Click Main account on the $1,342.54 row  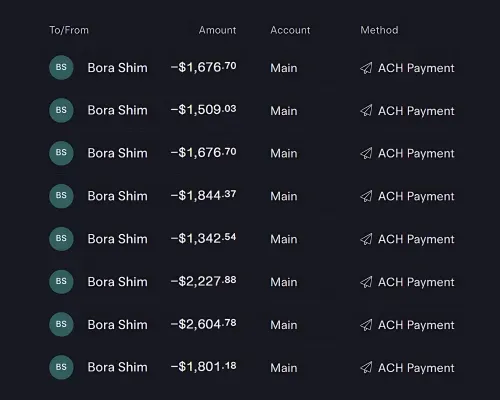[x=284, y=239]
